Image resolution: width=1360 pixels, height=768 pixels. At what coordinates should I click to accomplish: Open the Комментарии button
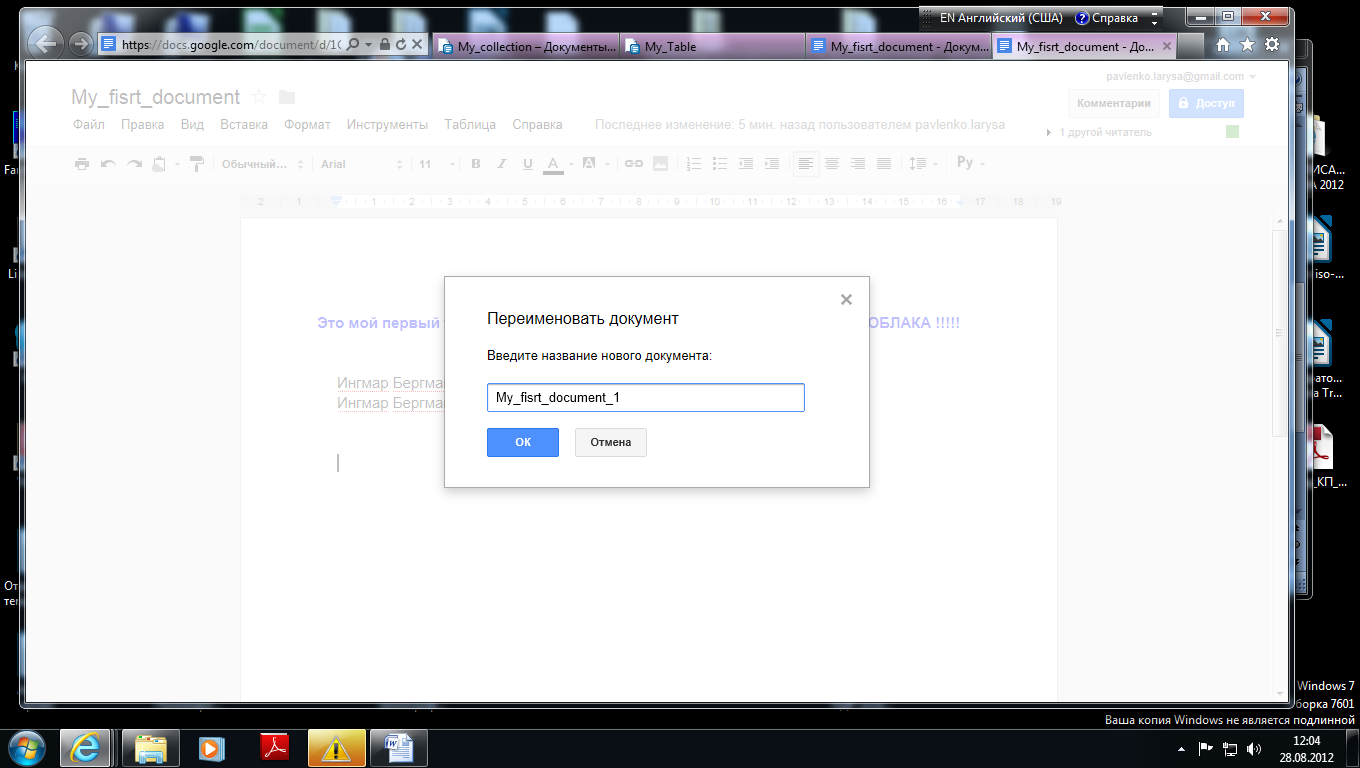pyautogui.click(x=1113, y=103)
